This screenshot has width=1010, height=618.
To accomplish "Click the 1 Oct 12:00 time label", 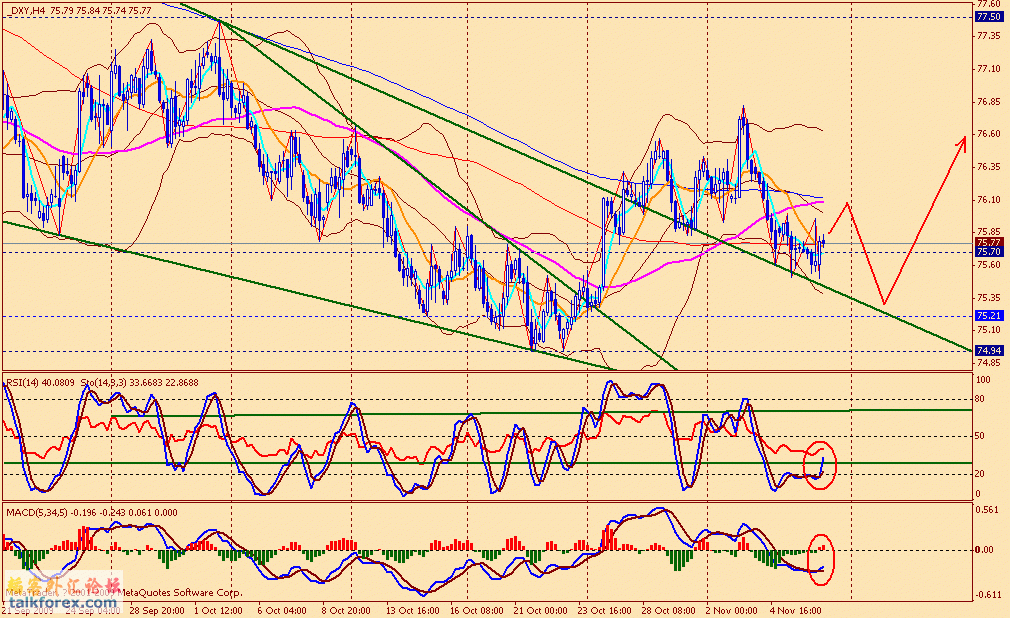I will [x=218, y=610].
